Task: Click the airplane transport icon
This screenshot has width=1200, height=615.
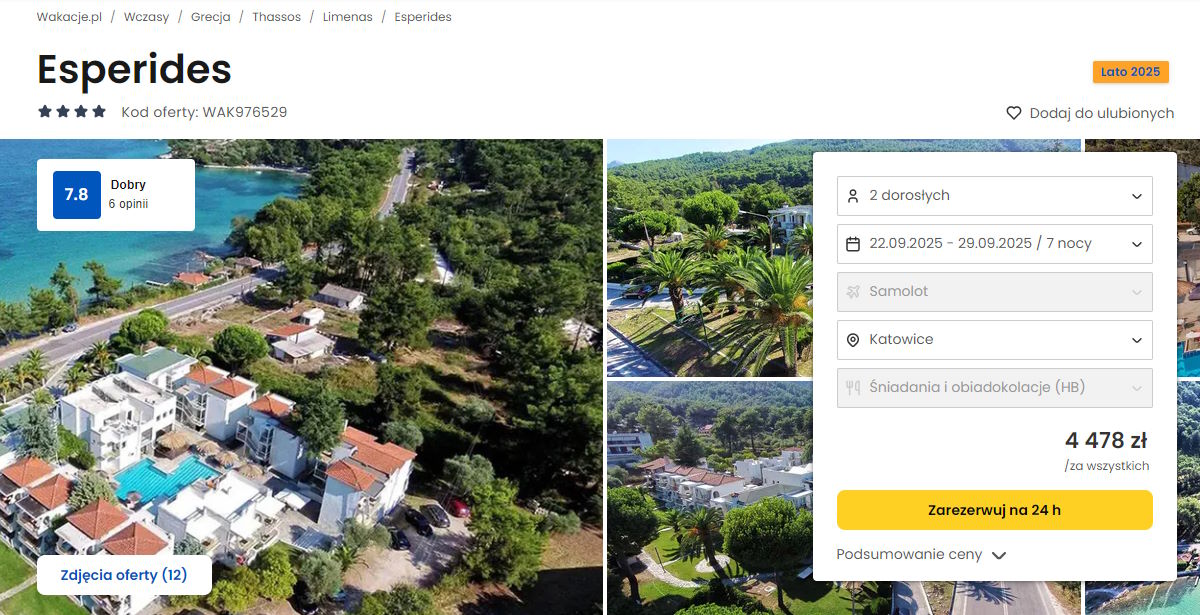Action: (853, 292)
